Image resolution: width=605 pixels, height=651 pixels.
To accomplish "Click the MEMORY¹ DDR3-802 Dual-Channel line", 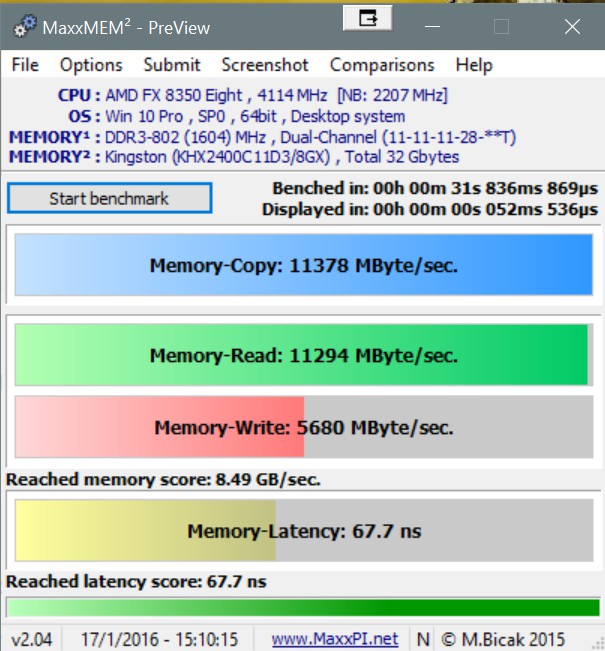I will click(x=262, y=137).
